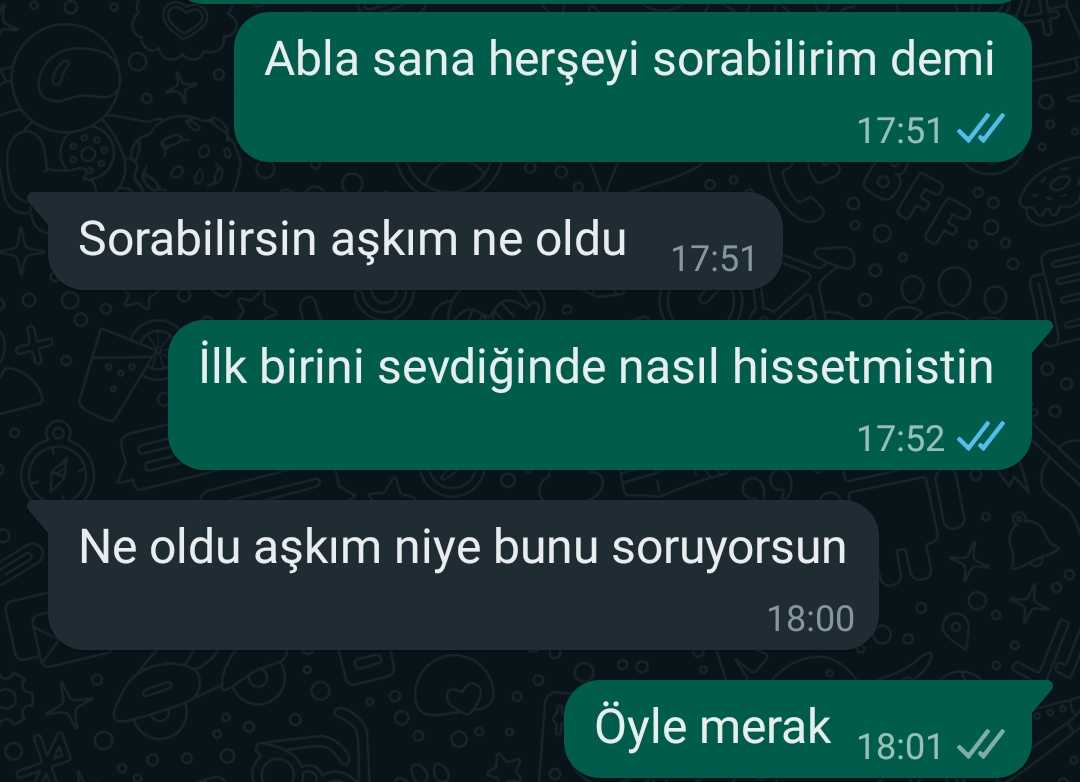Viewport: 1080px width, 782px height.
Task: Click the 18:00 timestamp
Action: (x=811, y=618)
